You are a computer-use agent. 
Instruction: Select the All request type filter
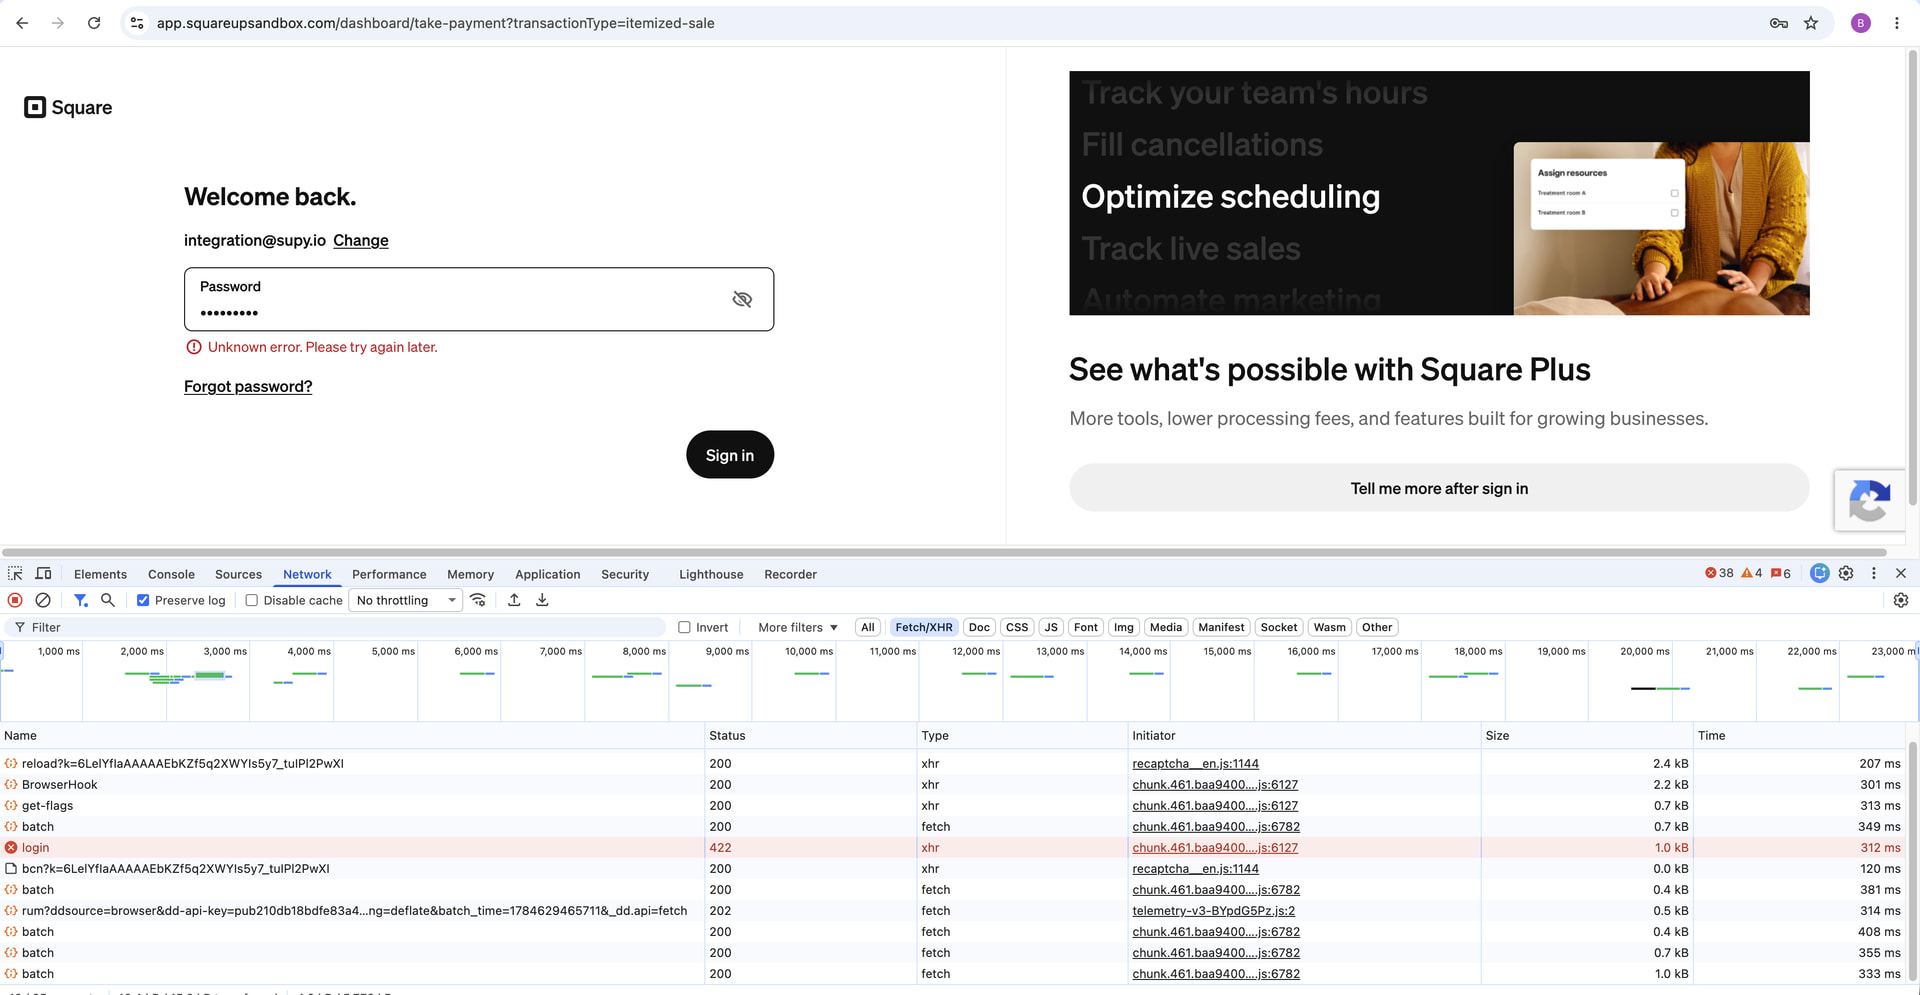click(x=868, y=627)
